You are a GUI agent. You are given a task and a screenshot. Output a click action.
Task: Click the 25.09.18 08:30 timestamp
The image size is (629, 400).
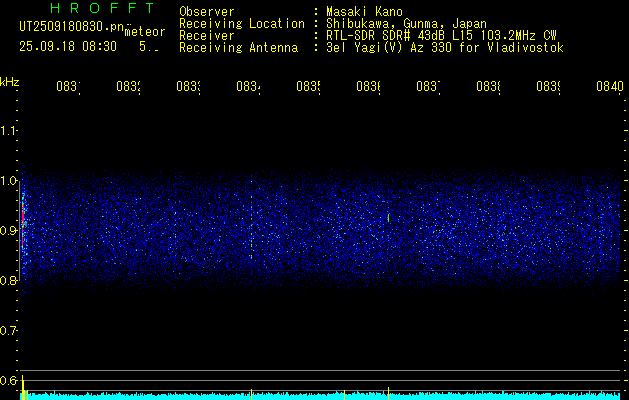click(x=68, y=46)
